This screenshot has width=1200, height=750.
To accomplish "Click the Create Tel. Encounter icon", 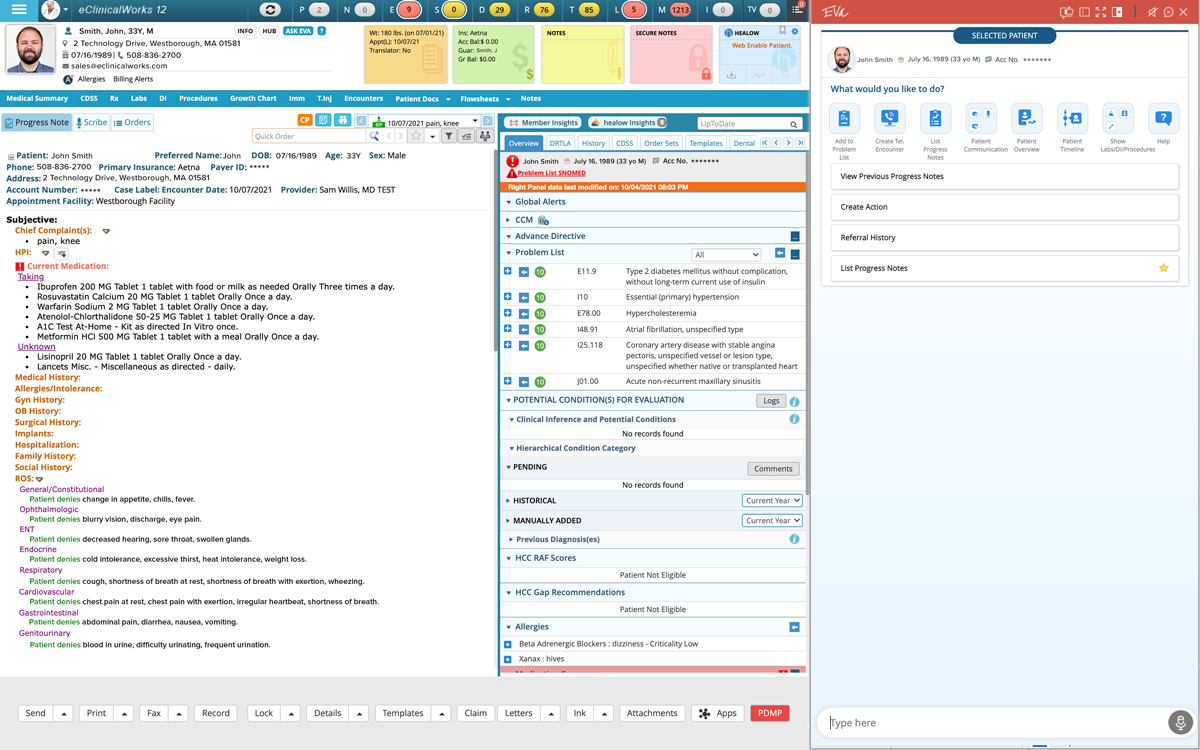I will click(x=889, y=118).
